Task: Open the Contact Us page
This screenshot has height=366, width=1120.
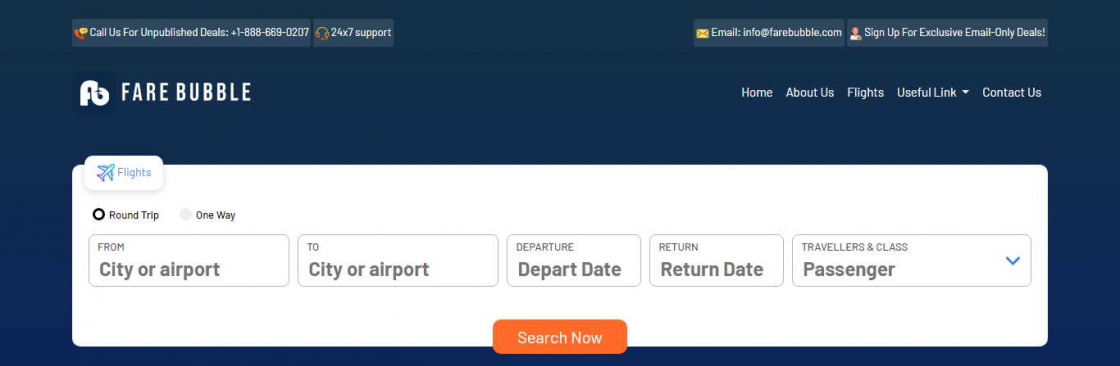Action: pyautogui.click(x=1011, y=92)
